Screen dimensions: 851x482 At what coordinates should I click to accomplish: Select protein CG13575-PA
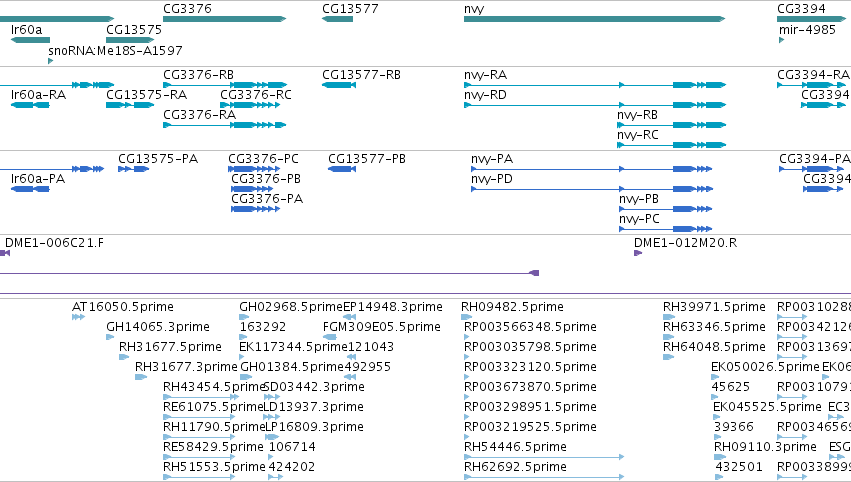(134, 169)
